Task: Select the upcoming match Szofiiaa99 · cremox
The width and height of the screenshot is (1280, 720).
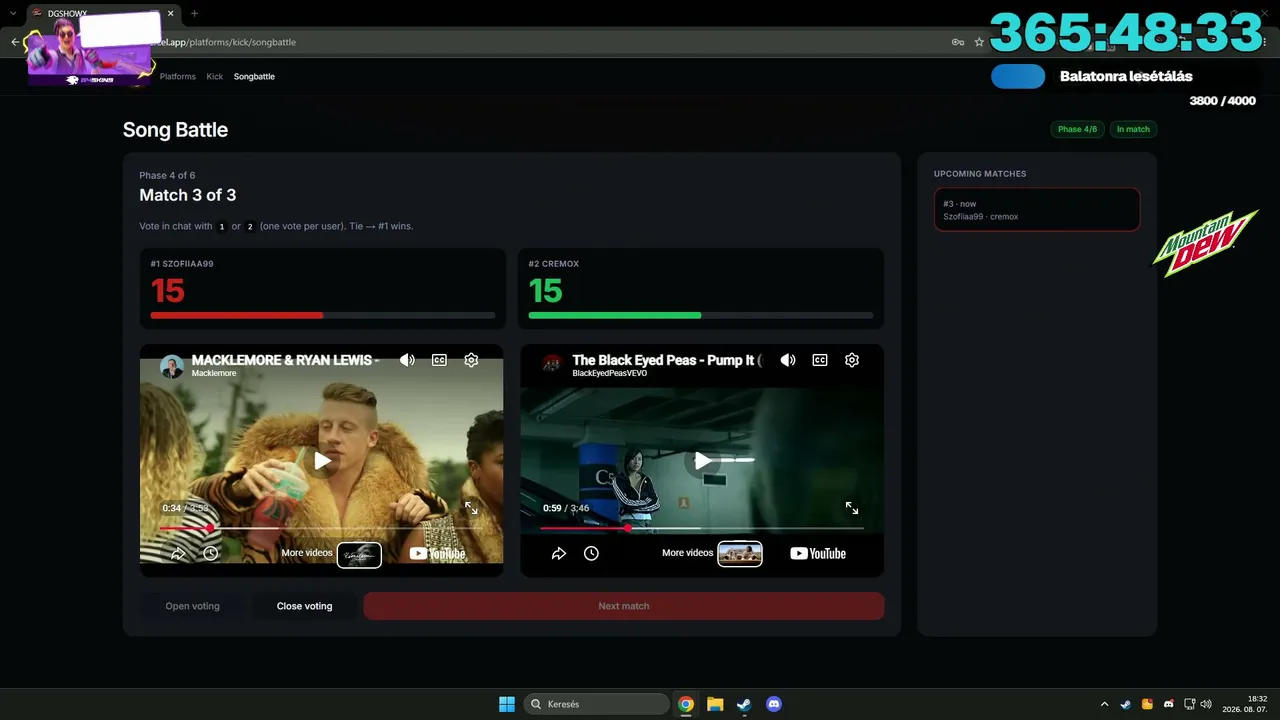Action: pos(1037,210)
